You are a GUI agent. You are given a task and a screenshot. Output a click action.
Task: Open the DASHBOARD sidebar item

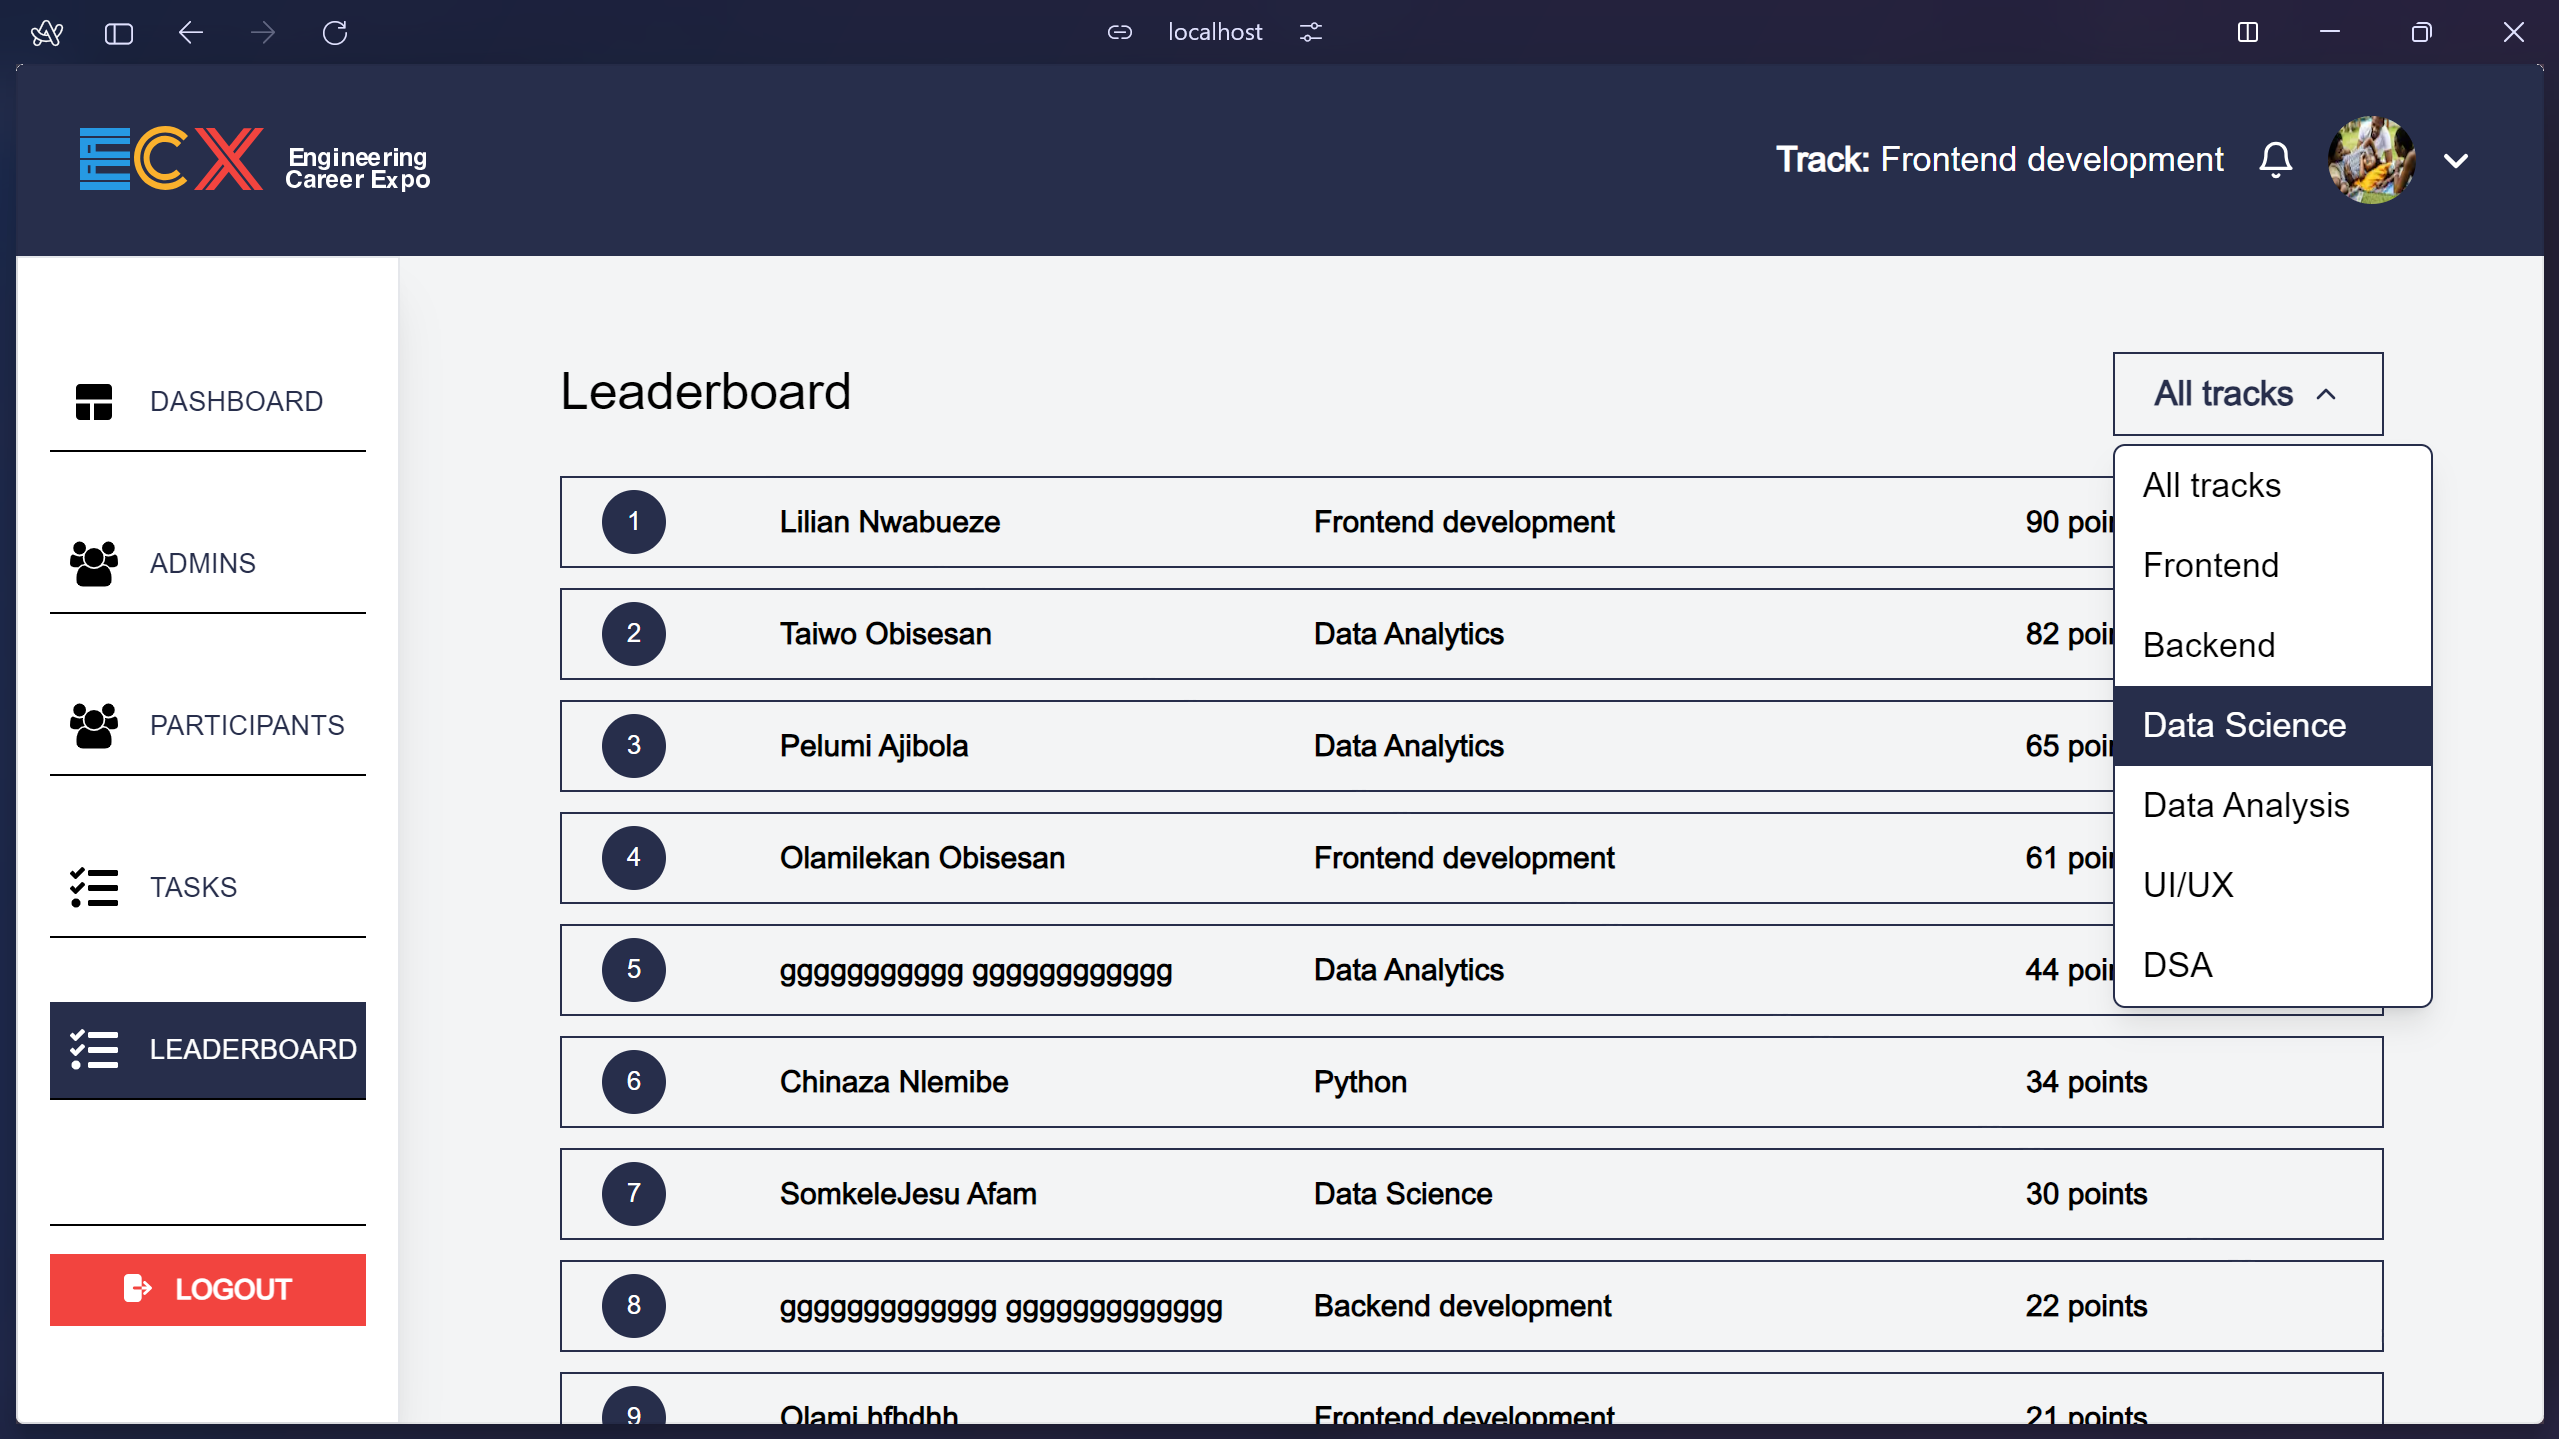(208, 402)
